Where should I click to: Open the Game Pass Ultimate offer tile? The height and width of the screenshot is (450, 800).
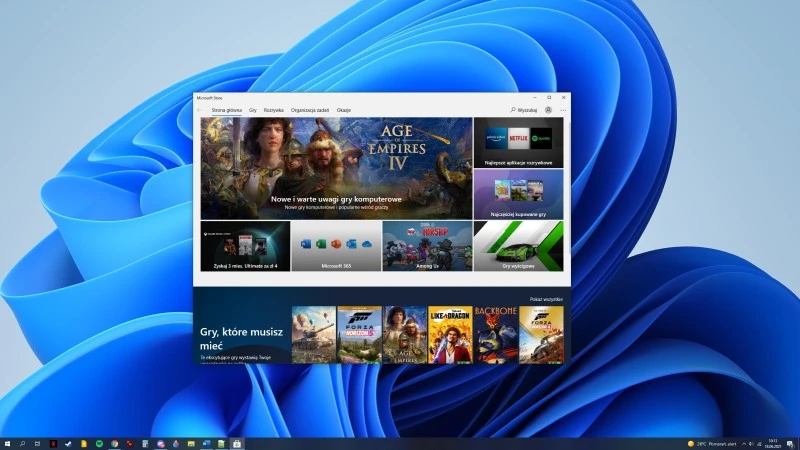tap(245, 246)
